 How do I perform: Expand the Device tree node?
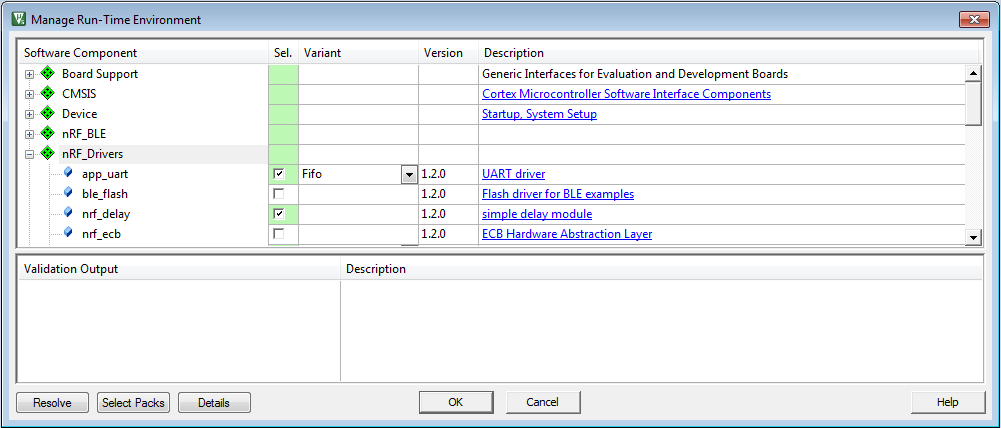click(29, 114)
